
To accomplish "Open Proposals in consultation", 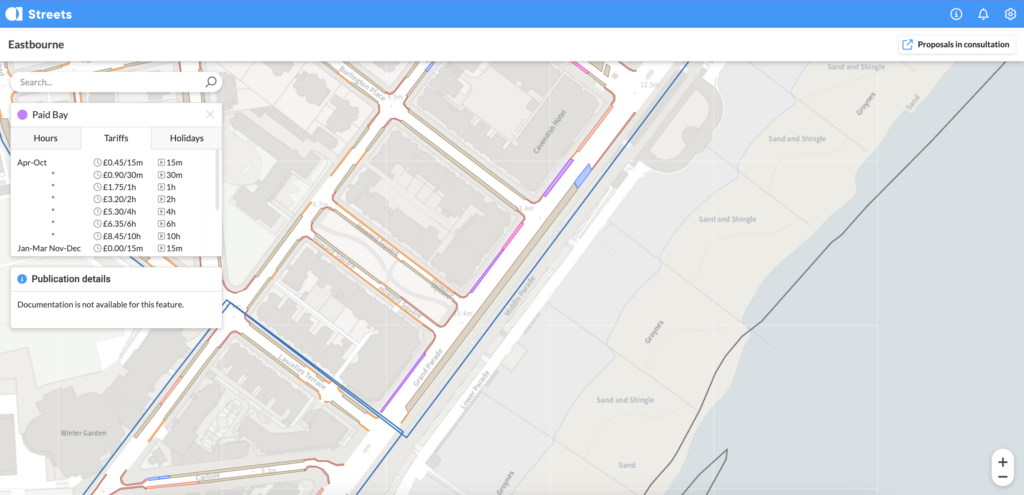I will tap(957, 44).
